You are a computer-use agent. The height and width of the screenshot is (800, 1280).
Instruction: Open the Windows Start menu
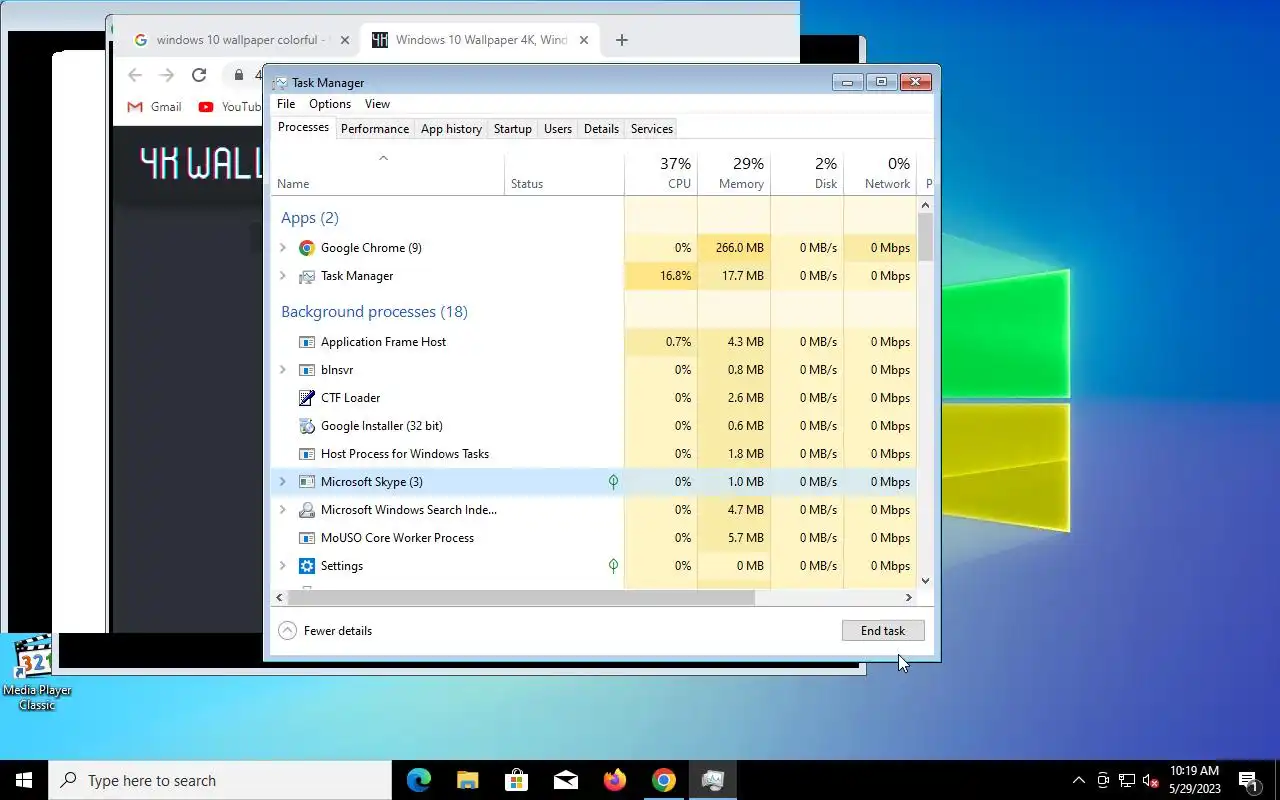pos(24,780)
